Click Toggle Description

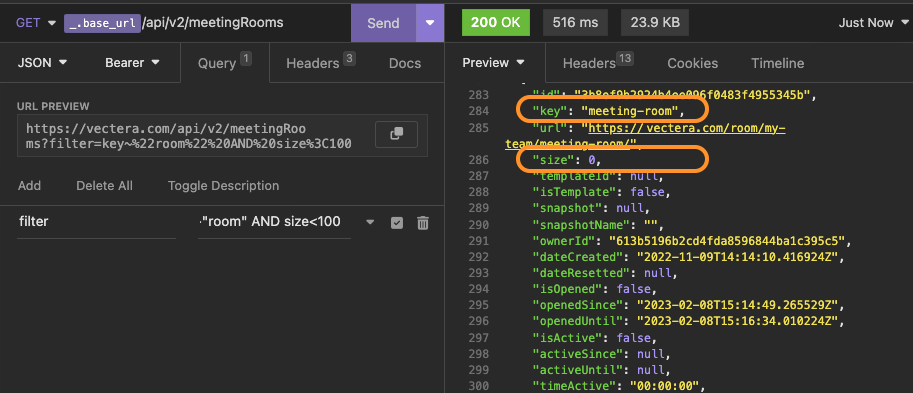point(224,186)
